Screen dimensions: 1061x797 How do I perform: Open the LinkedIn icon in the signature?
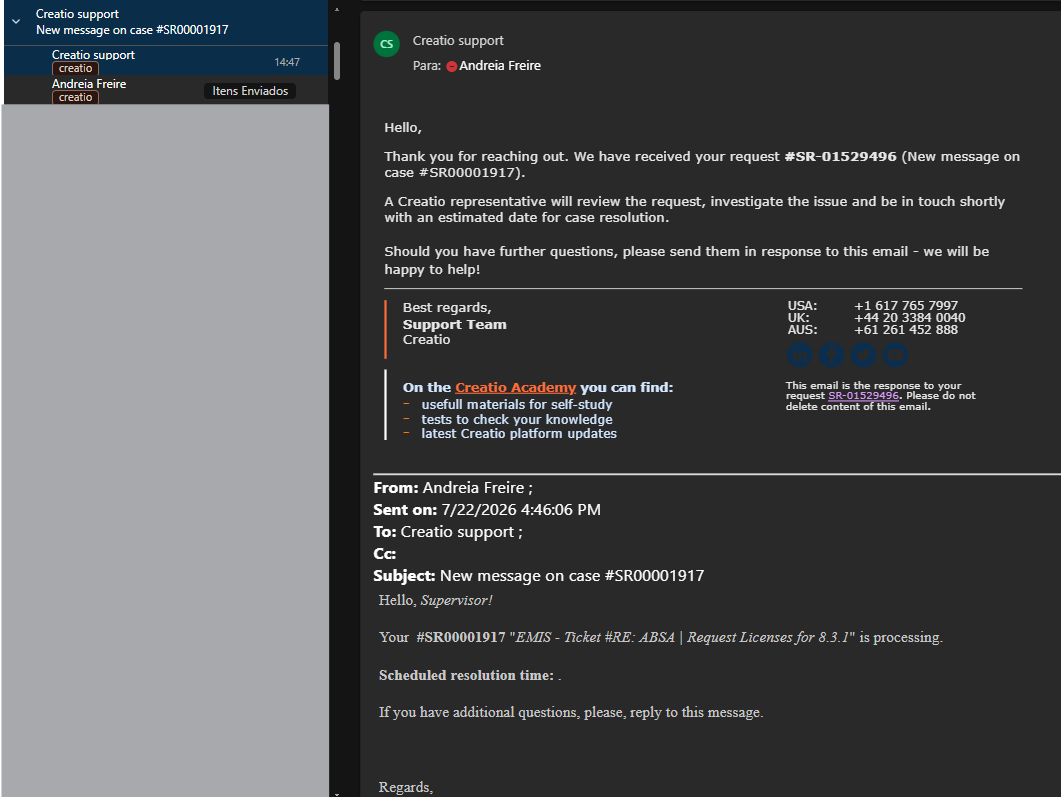pyautogui.click(x=799, y=355)
